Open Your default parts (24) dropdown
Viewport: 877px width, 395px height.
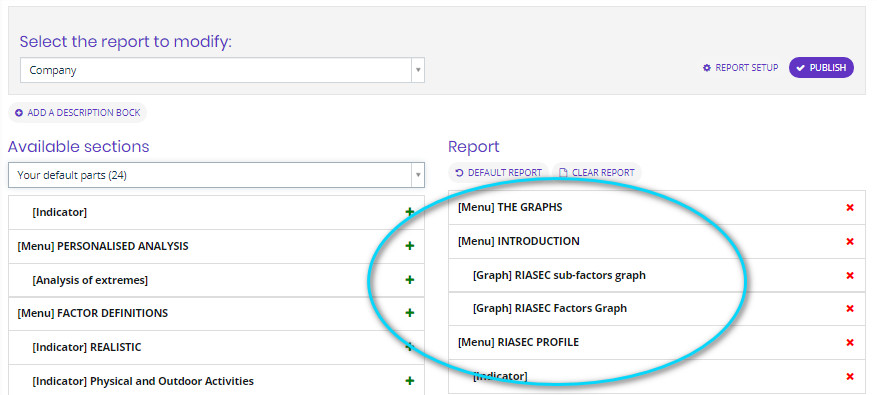point(216,175)
